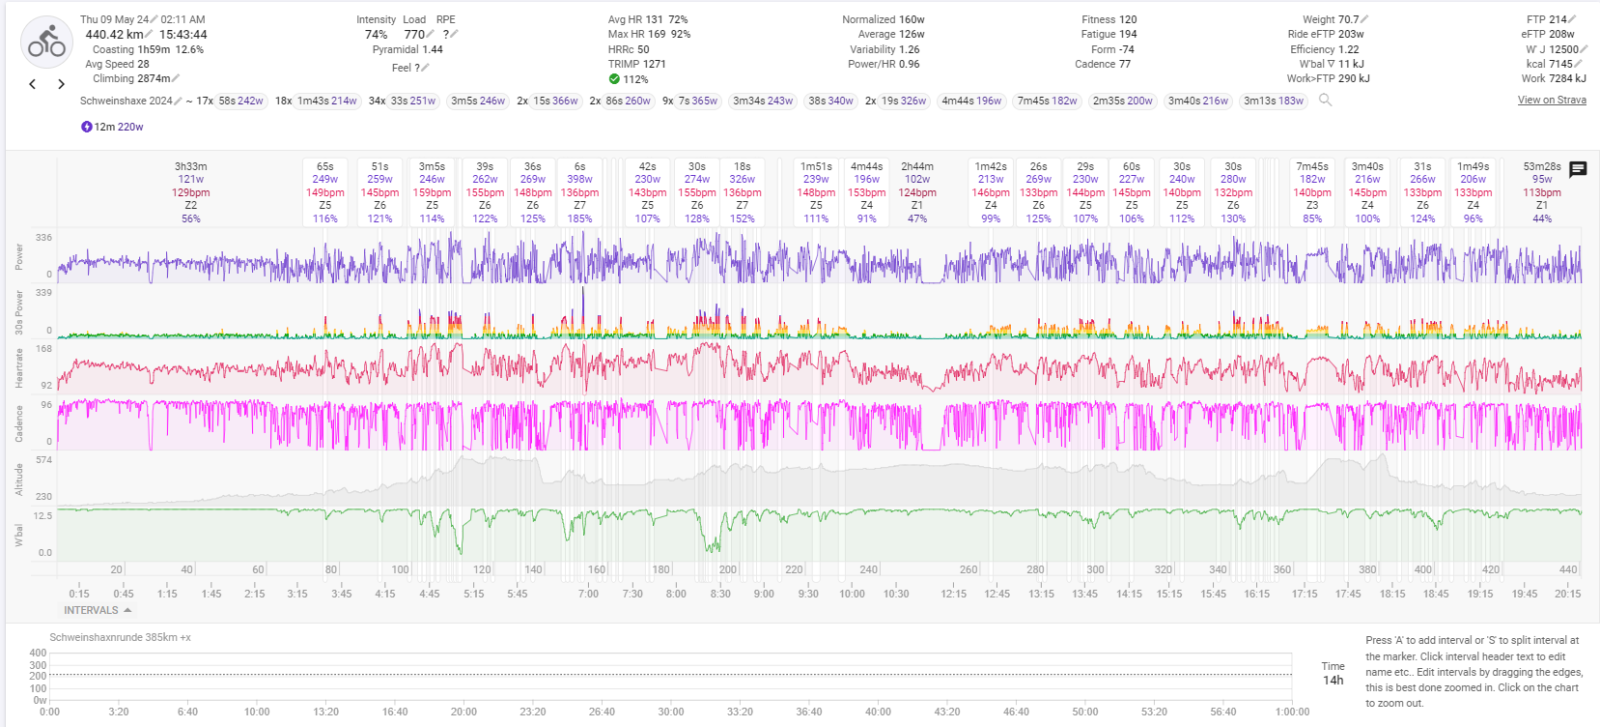Select the 3m40s 216w interval chip
Viewport: 1600px width, 727px height.
(x=1199, y=101)
